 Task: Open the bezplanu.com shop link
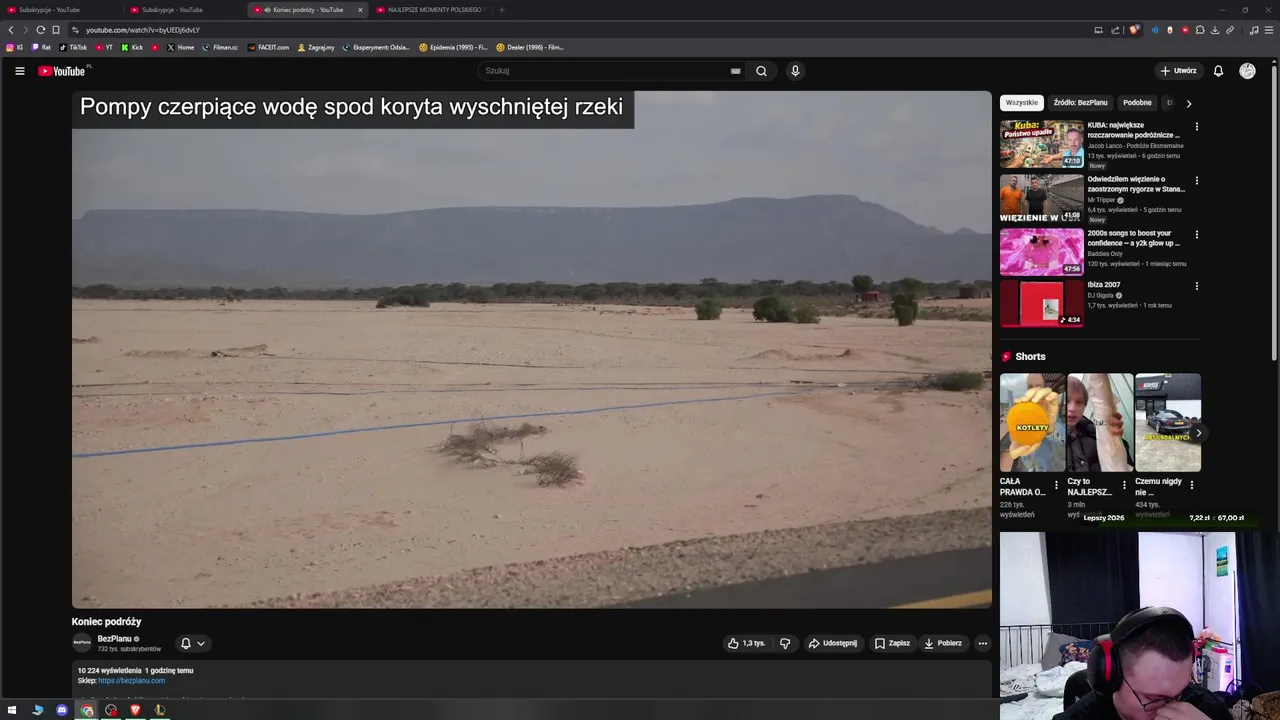(x=131, y=681)
